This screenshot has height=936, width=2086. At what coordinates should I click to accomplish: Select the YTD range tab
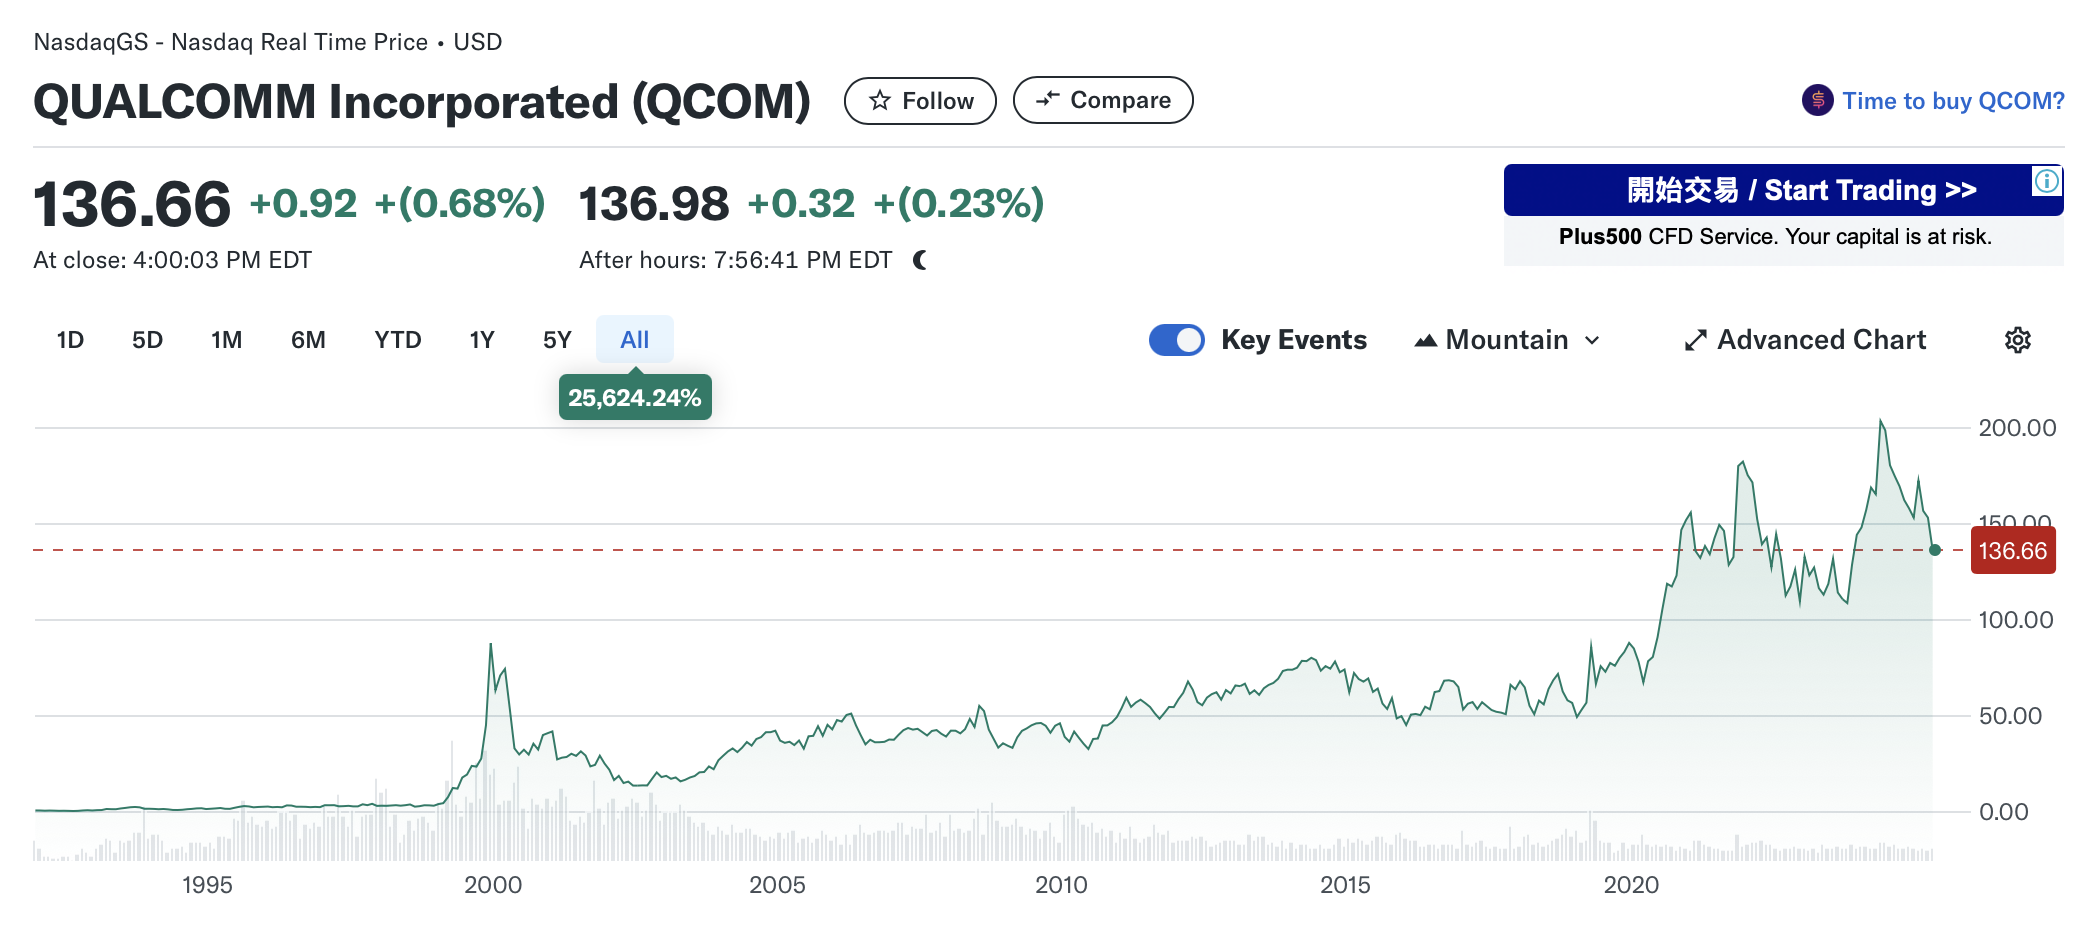click(x=397, y=340)
